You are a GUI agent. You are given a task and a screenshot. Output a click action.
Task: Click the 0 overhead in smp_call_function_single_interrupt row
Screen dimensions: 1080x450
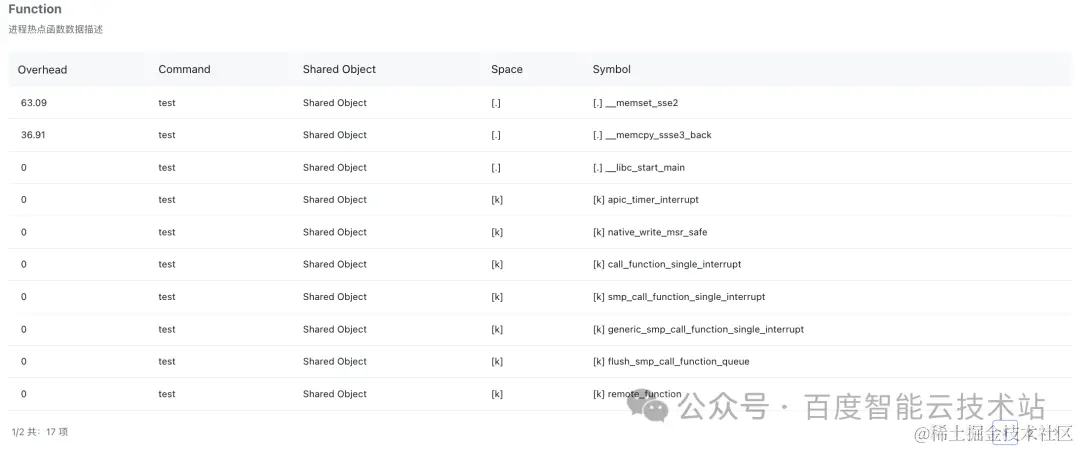click(x=23, y=296)
